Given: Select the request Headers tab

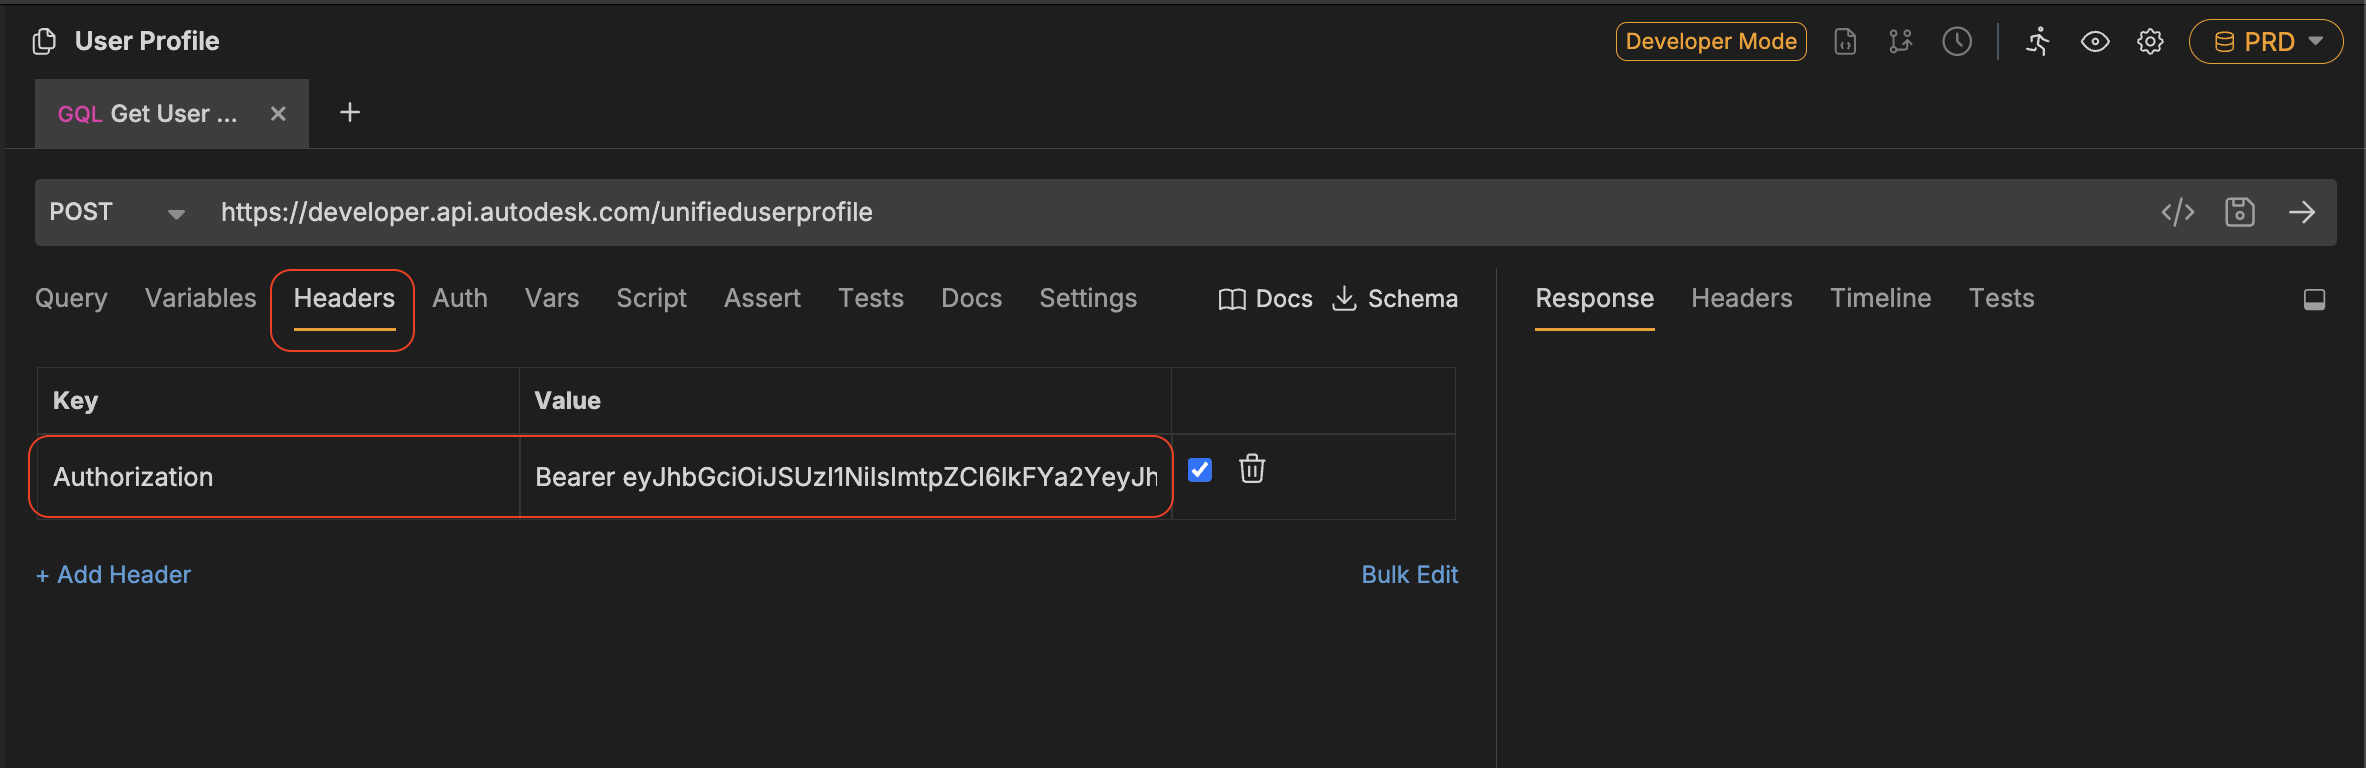Looking at the screenshot, I should click(344, 298).
